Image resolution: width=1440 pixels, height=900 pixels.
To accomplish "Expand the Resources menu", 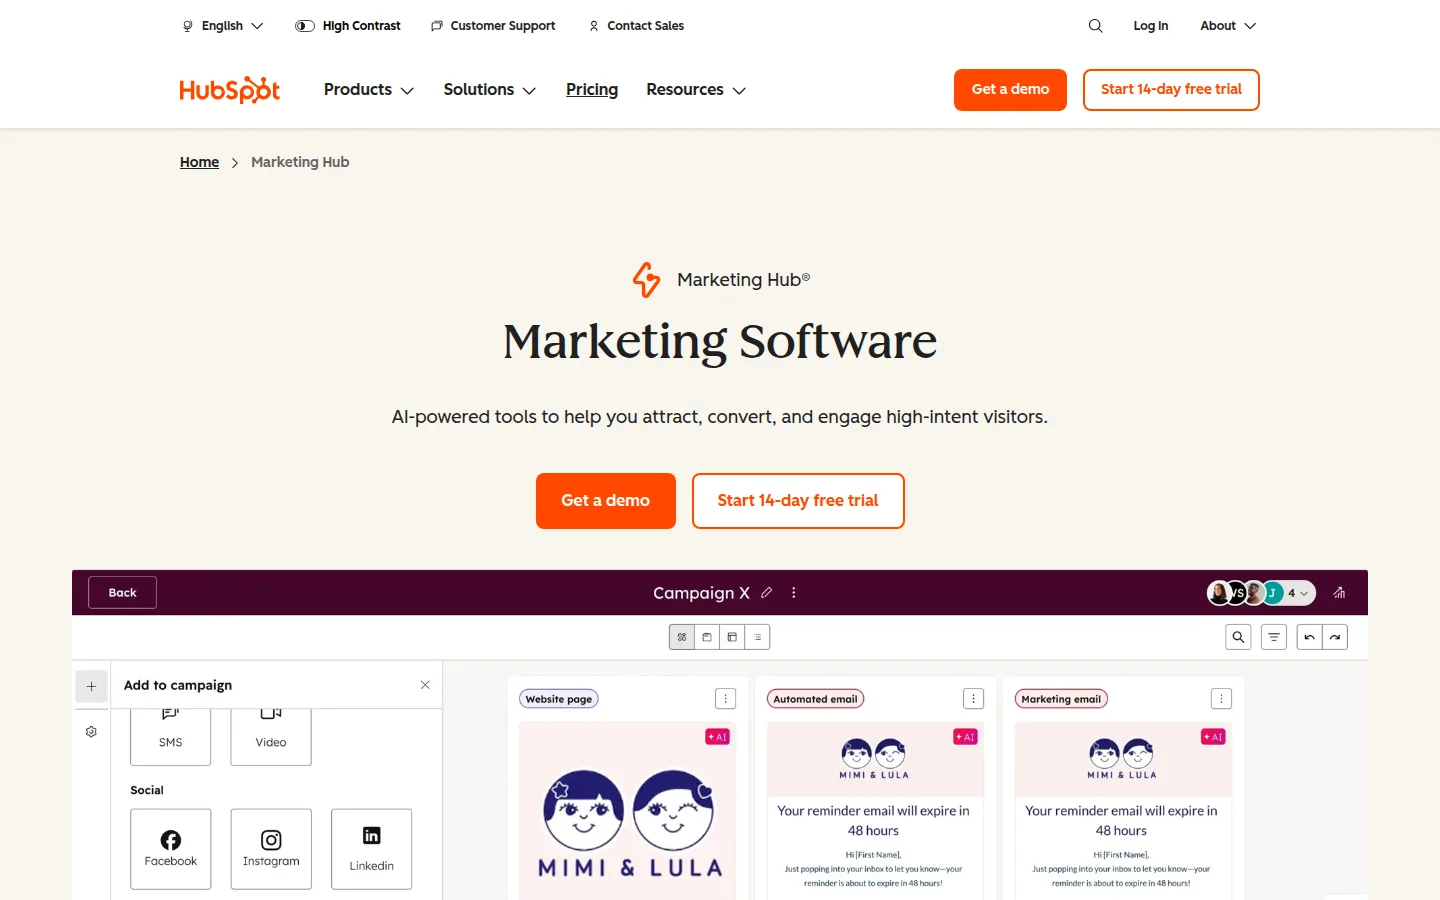I will tap(696, 90).
